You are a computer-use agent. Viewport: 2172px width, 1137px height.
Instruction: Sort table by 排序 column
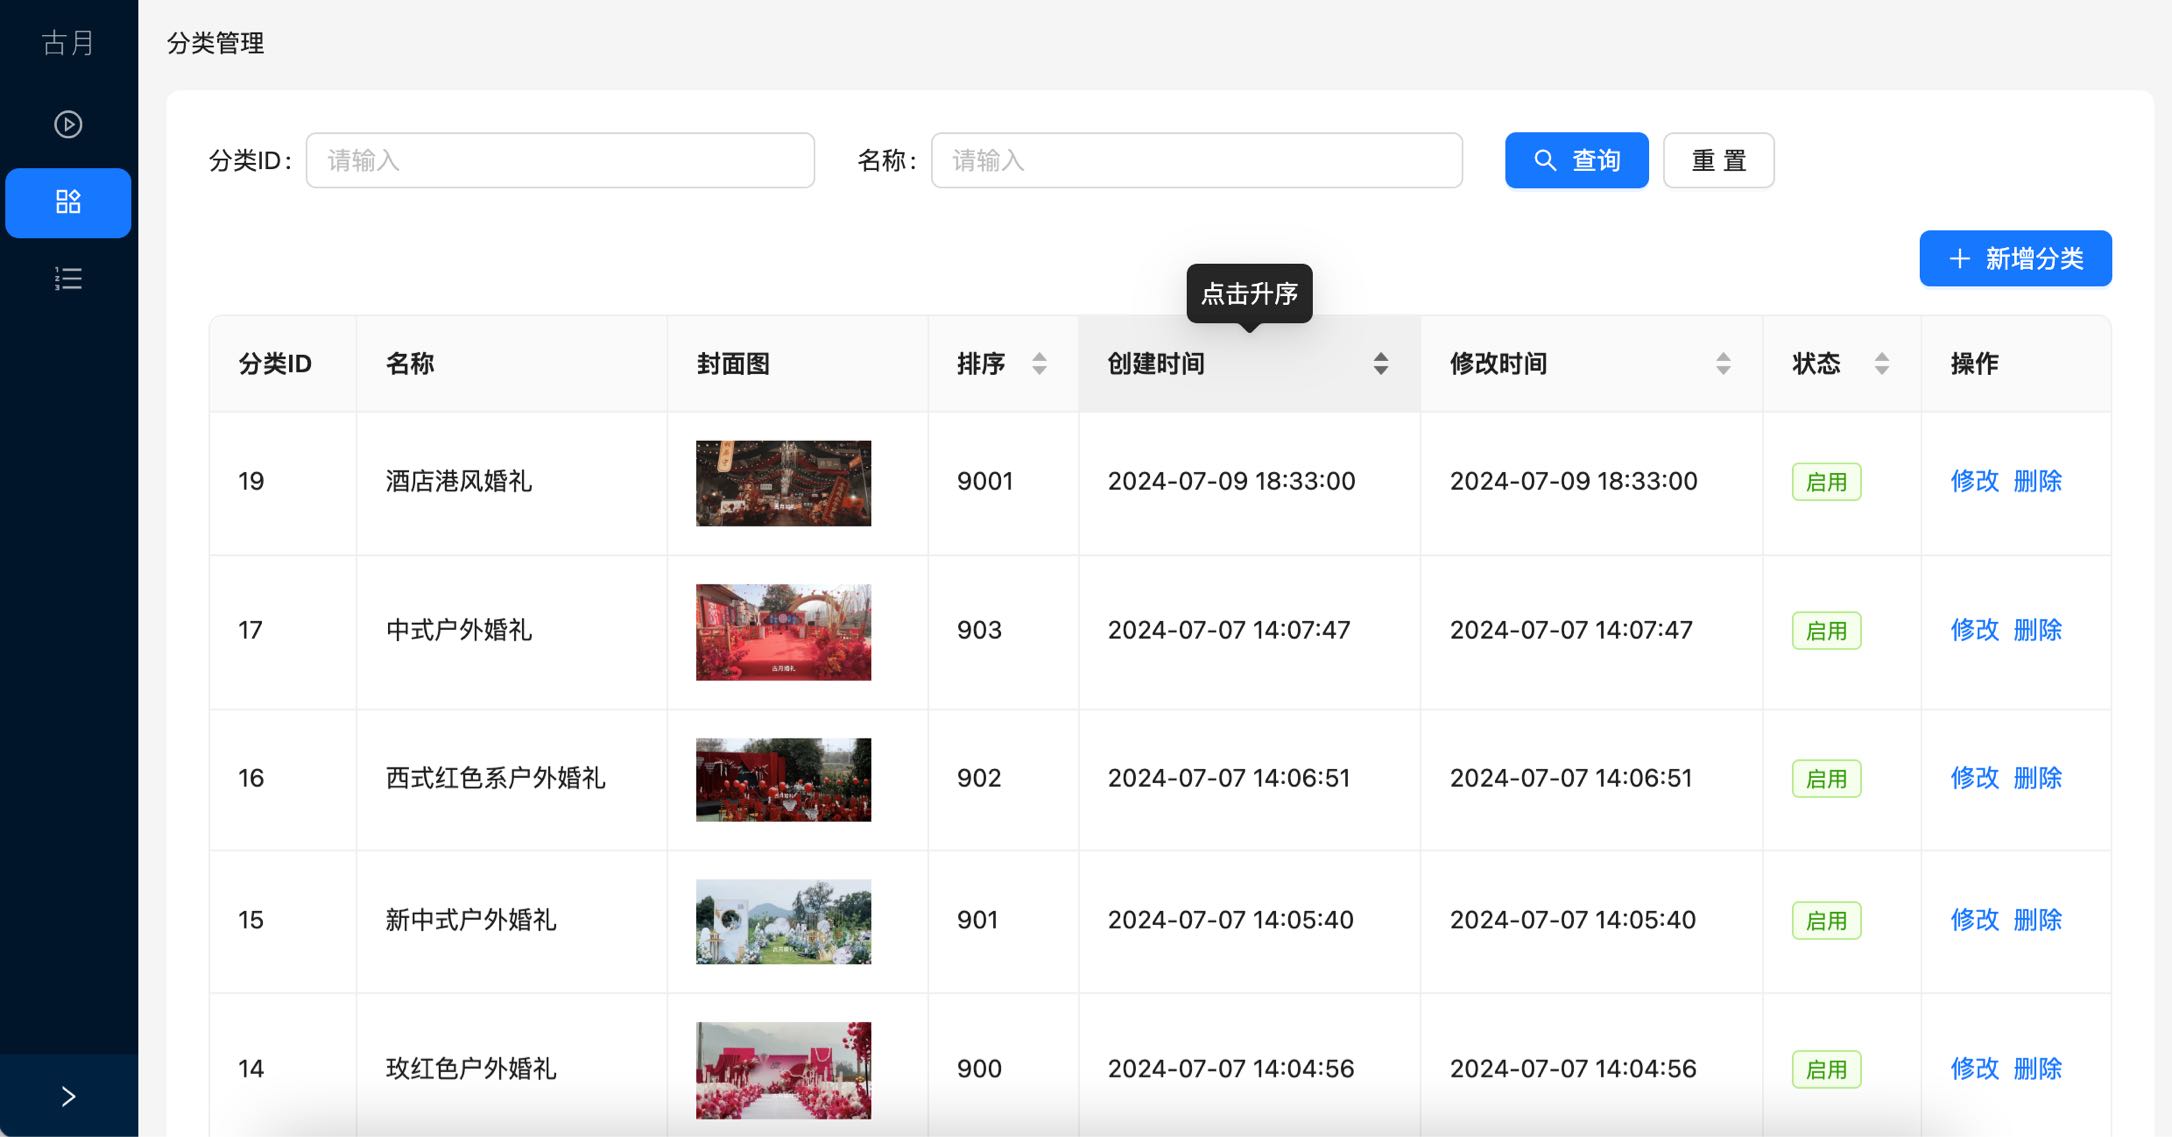(x=1003, y=364)
